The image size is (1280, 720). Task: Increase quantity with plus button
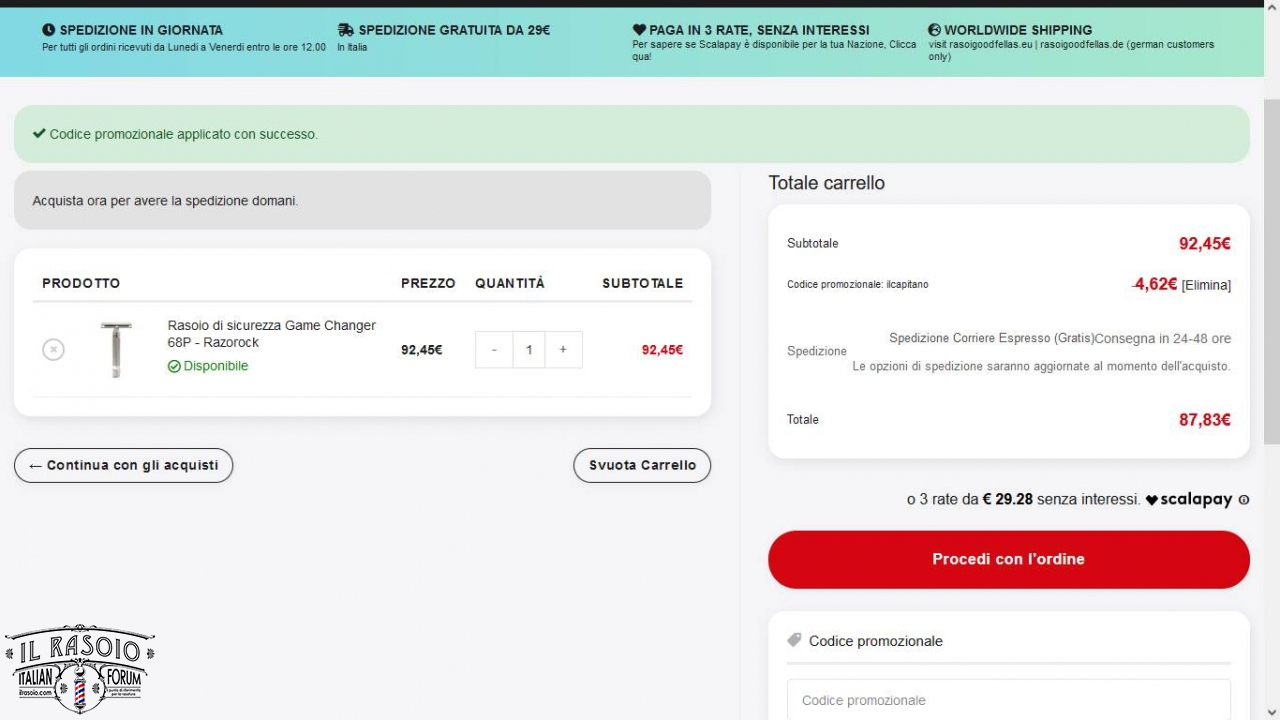coord(563,350)
